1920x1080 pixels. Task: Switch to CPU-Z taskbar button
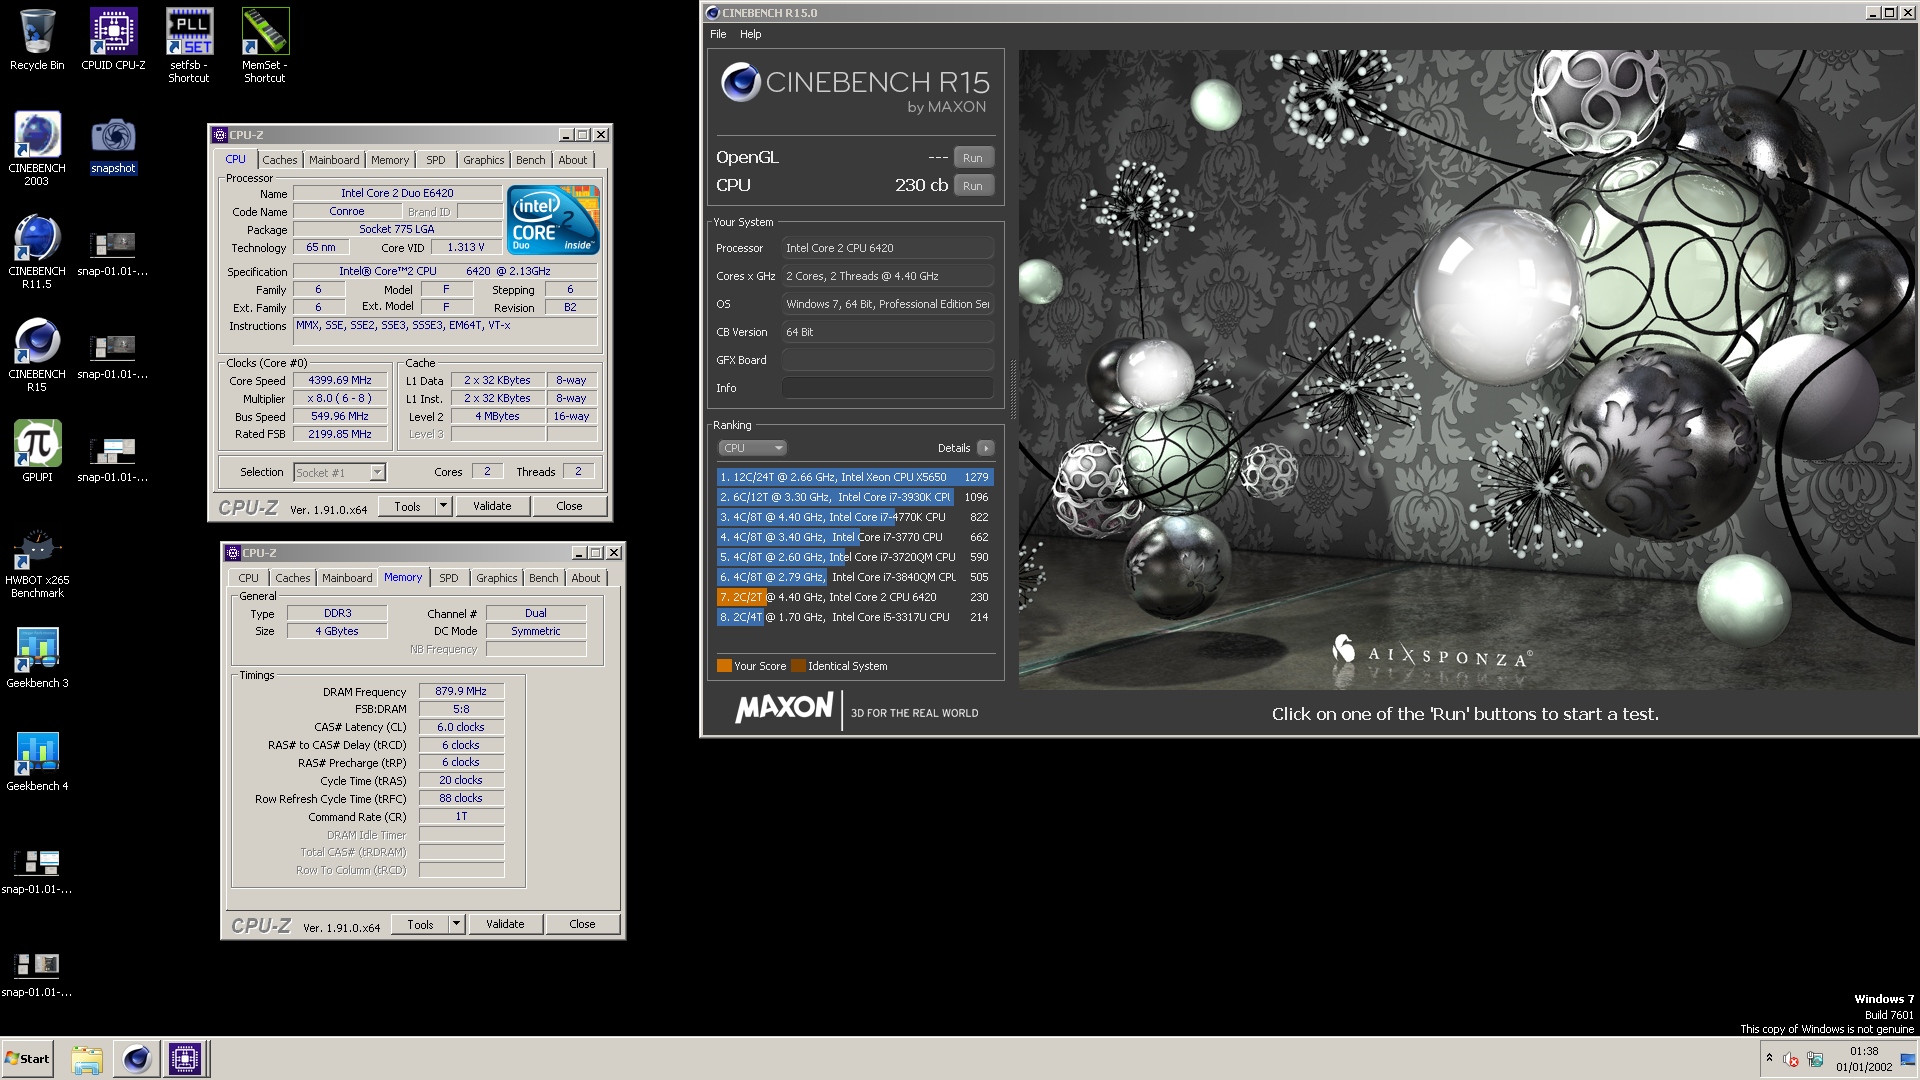tap(185, 1059)
